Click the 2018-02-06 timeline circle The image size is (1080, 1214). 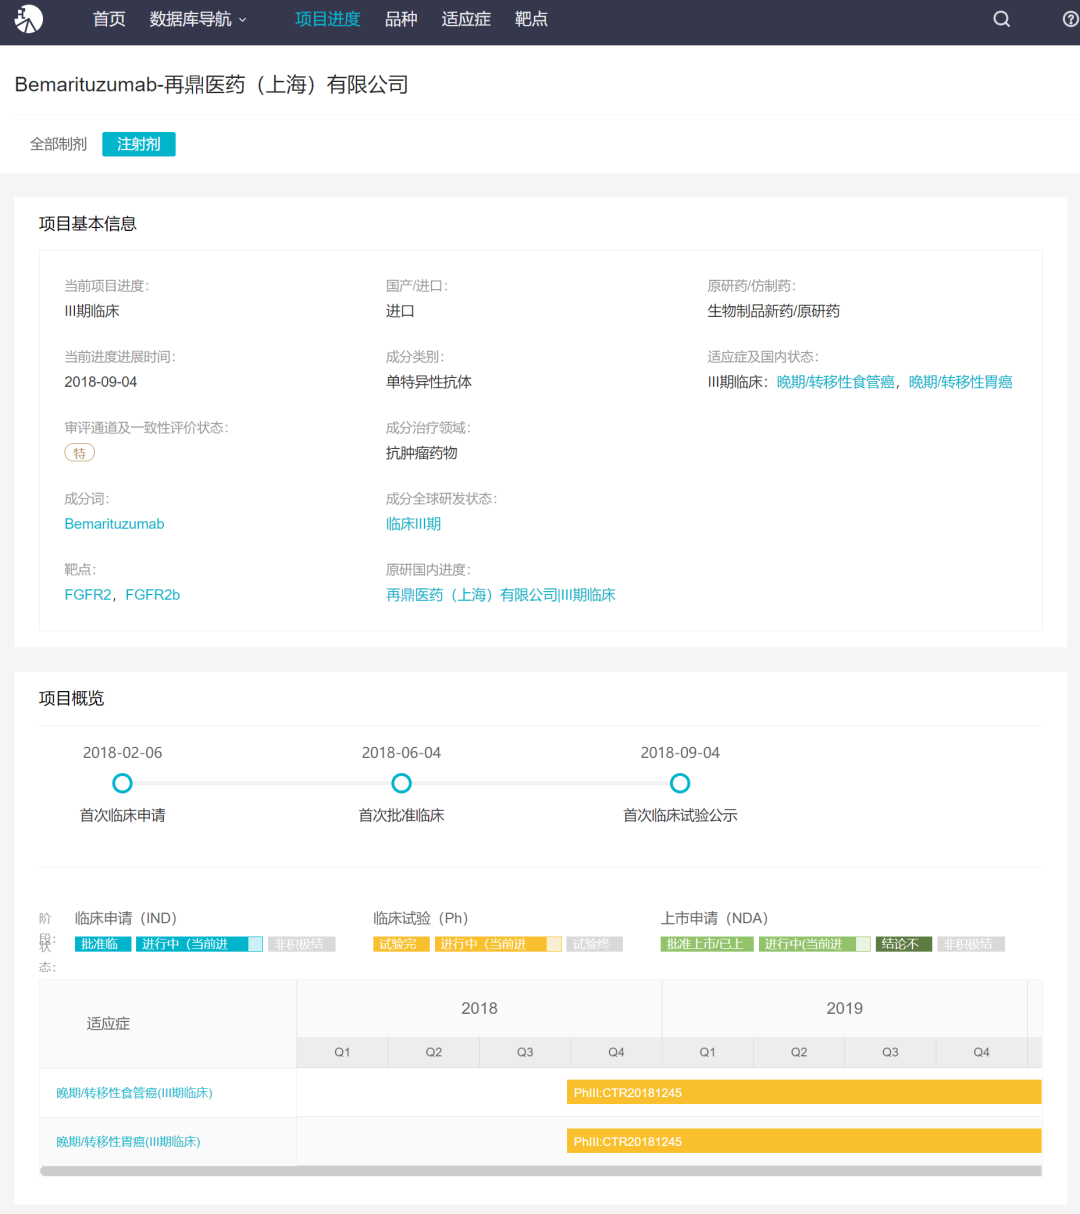click(122, 783)
